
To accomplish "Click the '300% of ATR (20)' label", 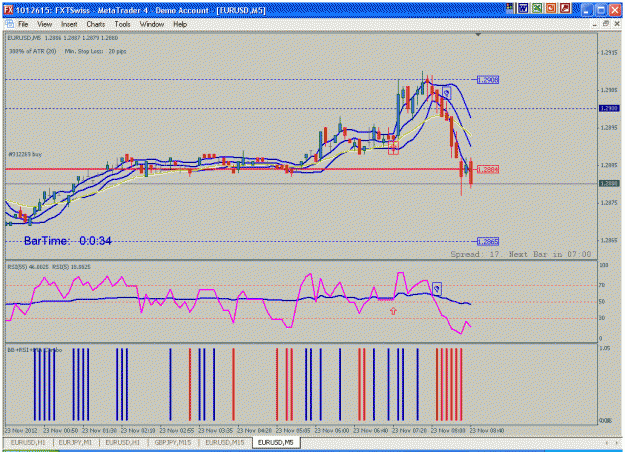I will click(33, 51).
